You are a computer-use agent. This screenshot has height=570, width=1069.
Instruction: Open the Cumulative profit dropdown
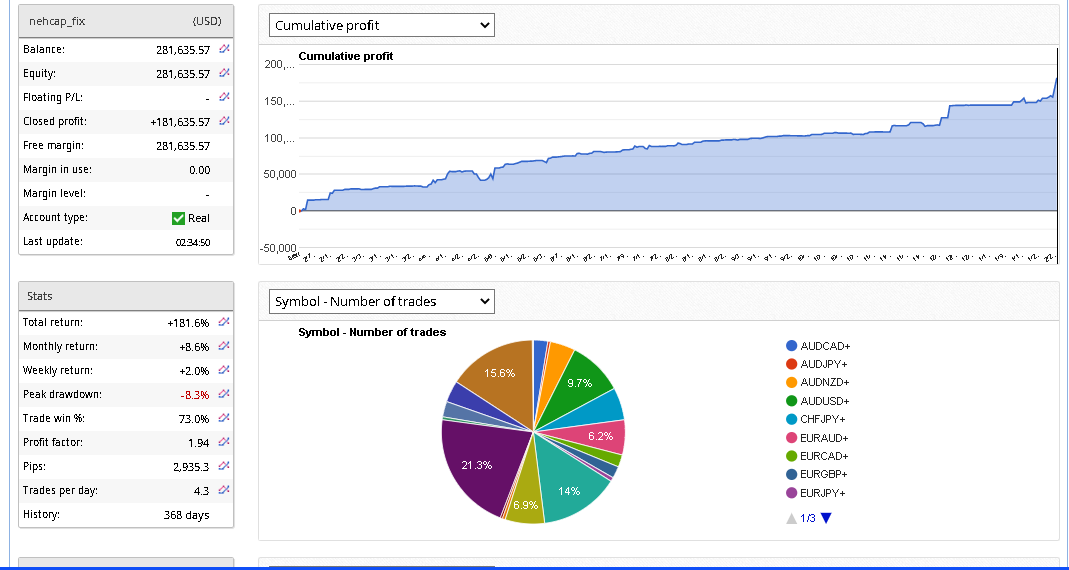click(382, 25)
